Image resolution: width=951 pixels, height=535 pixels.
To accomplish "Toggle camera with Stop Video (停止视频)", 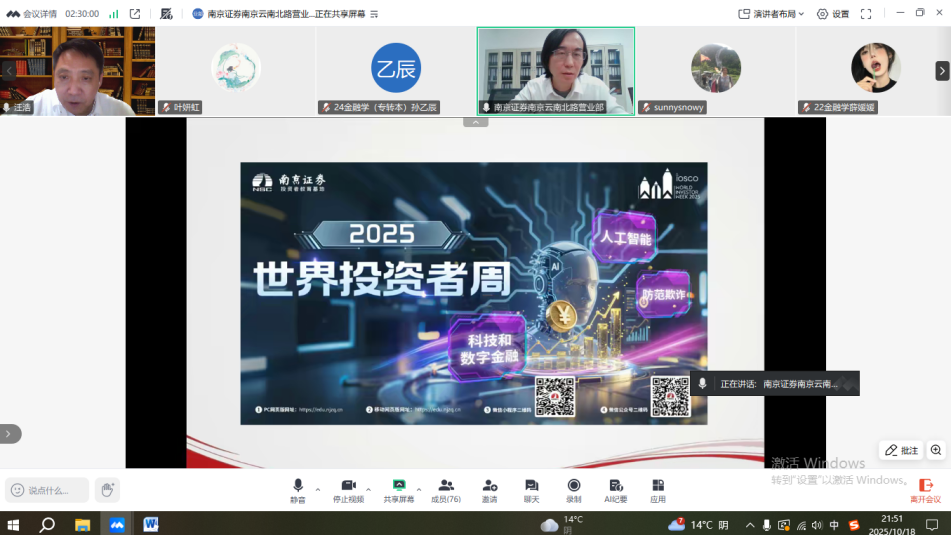I will pos(348,490).
